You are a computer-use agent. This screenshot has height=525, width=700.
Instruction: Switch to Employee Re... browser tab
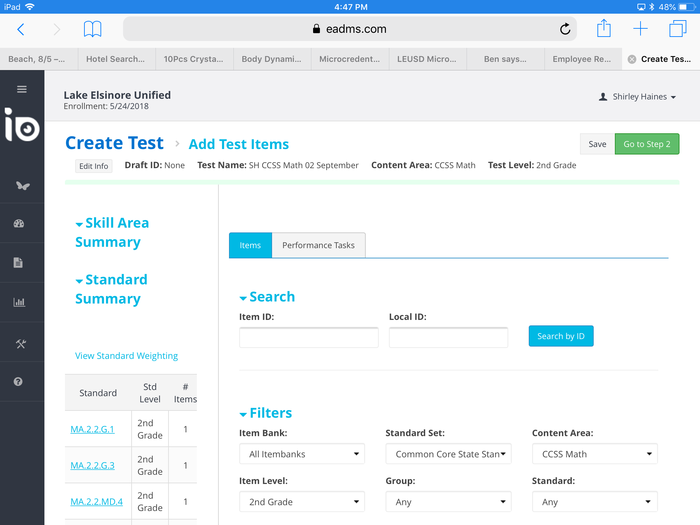pos(583,59)
